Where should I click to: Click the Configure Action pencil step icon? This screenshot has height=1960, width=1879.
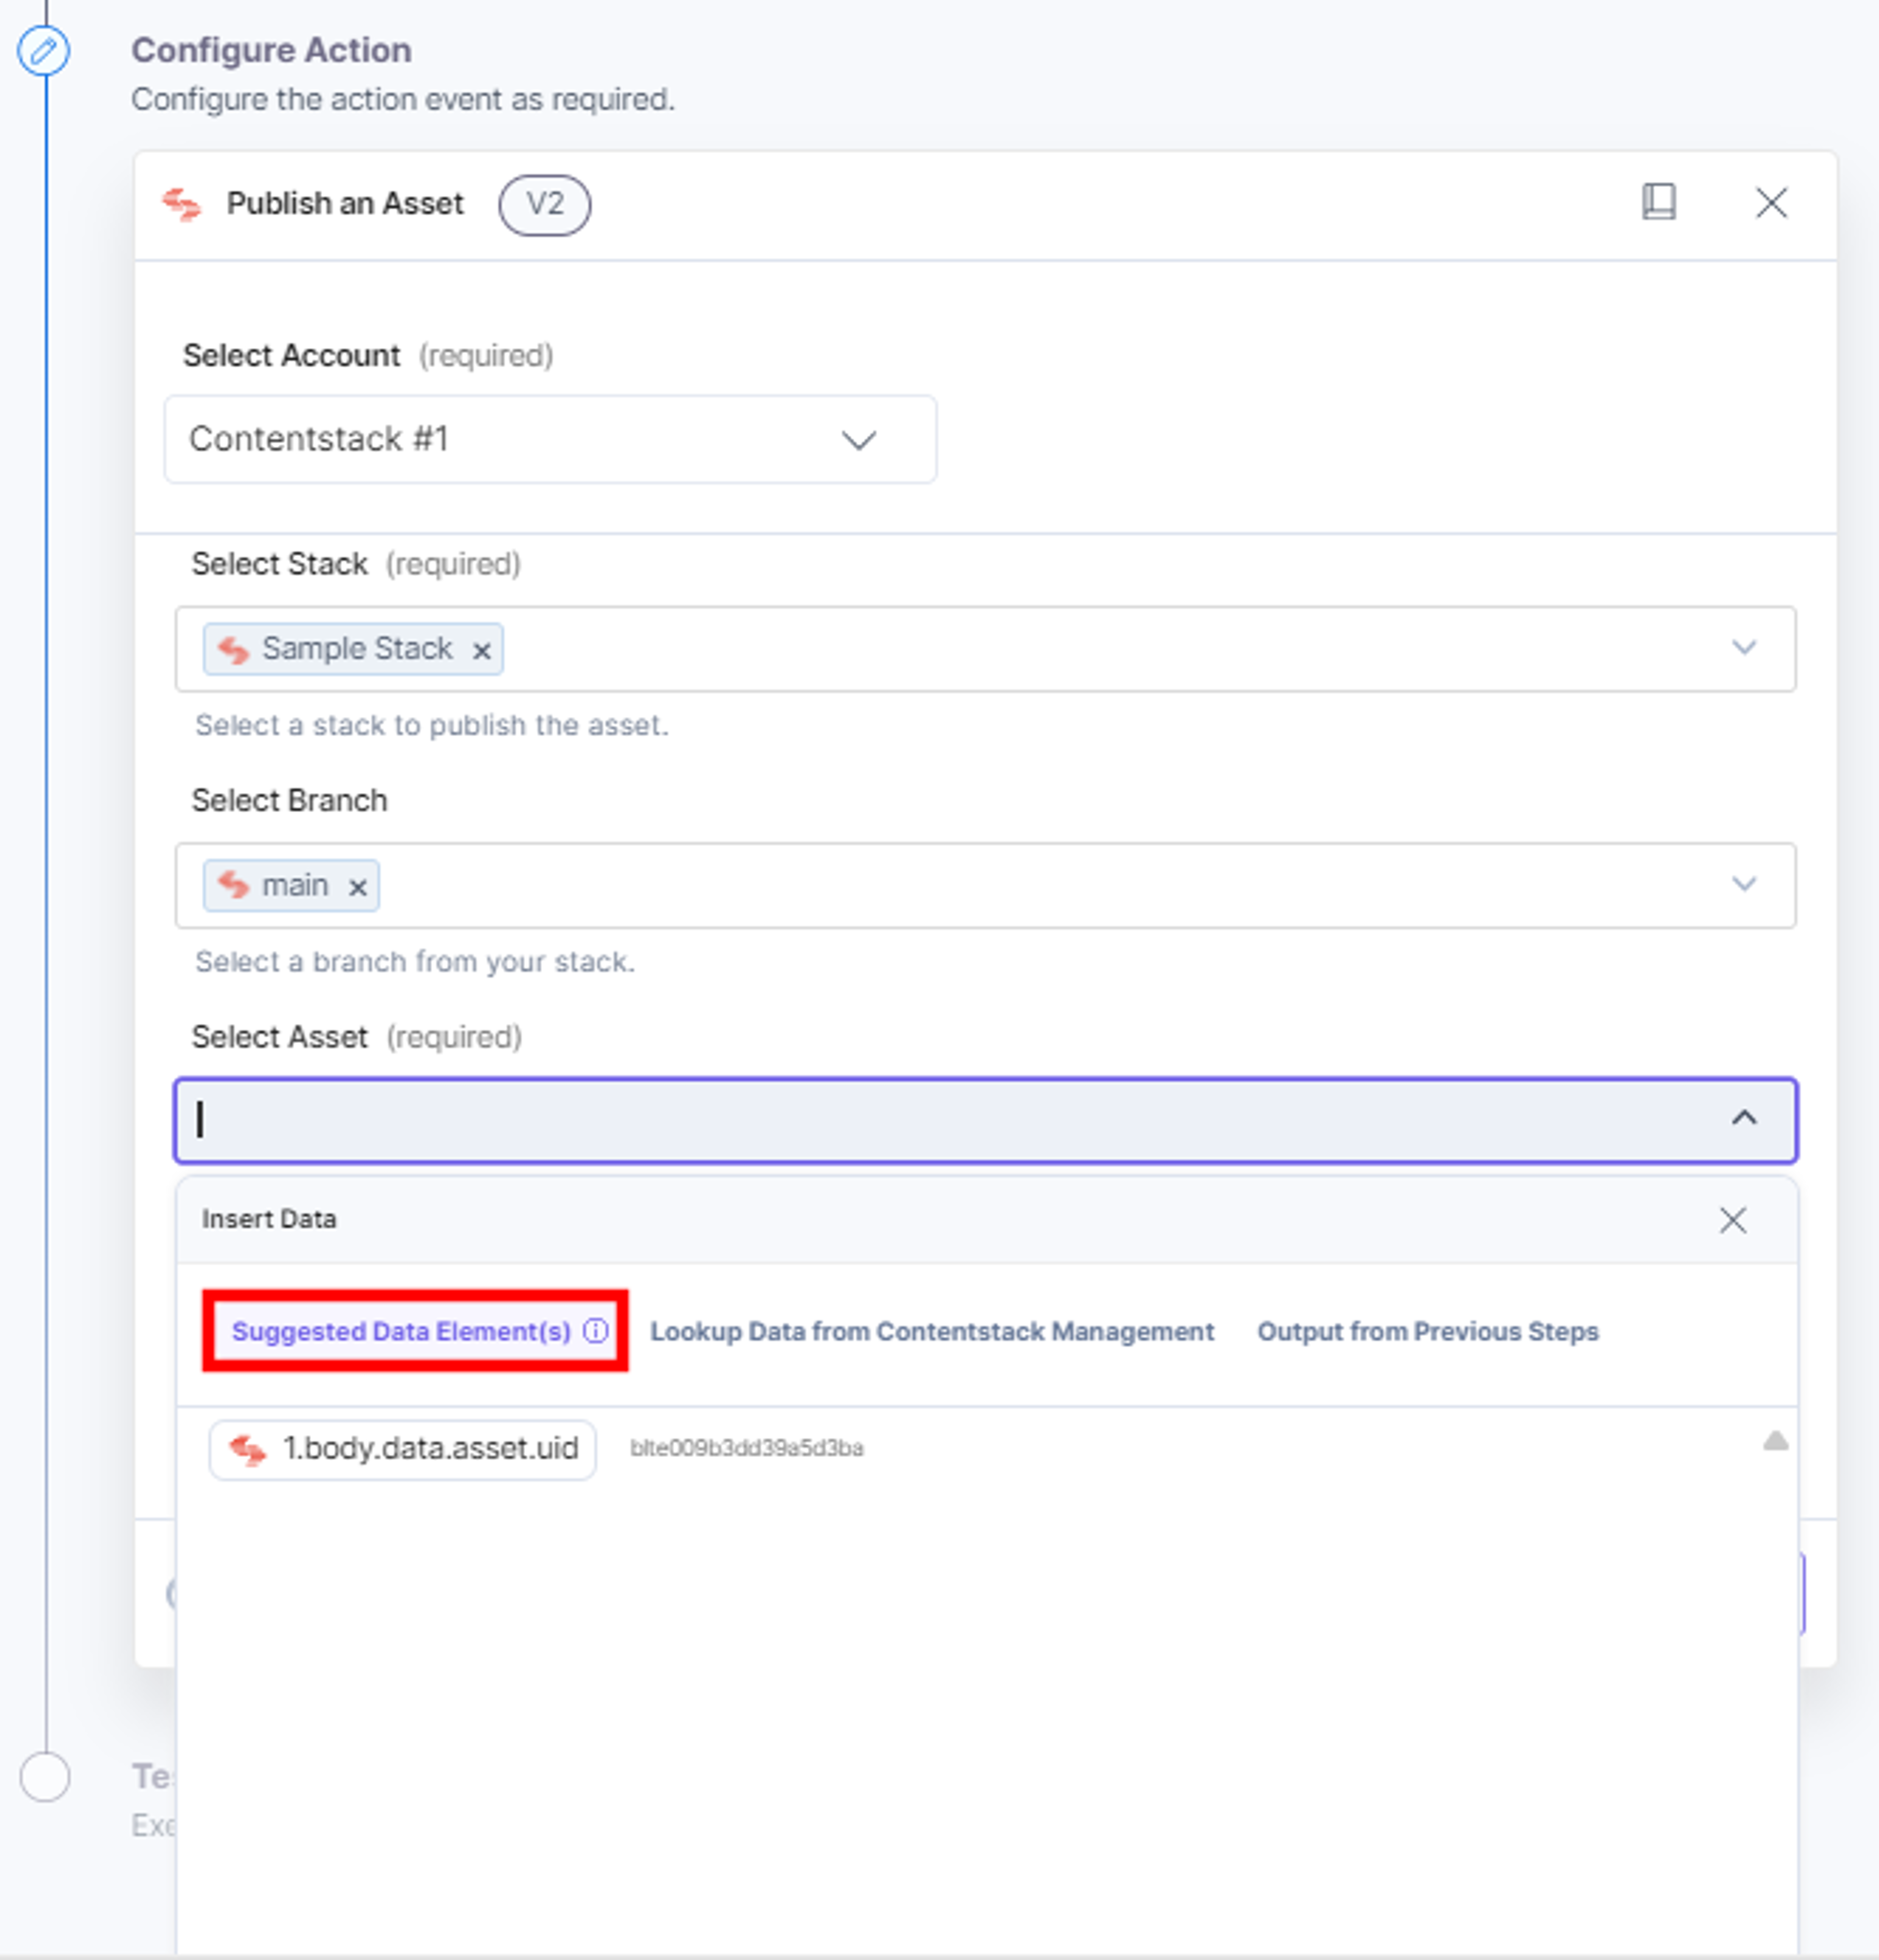pos(44,51)
